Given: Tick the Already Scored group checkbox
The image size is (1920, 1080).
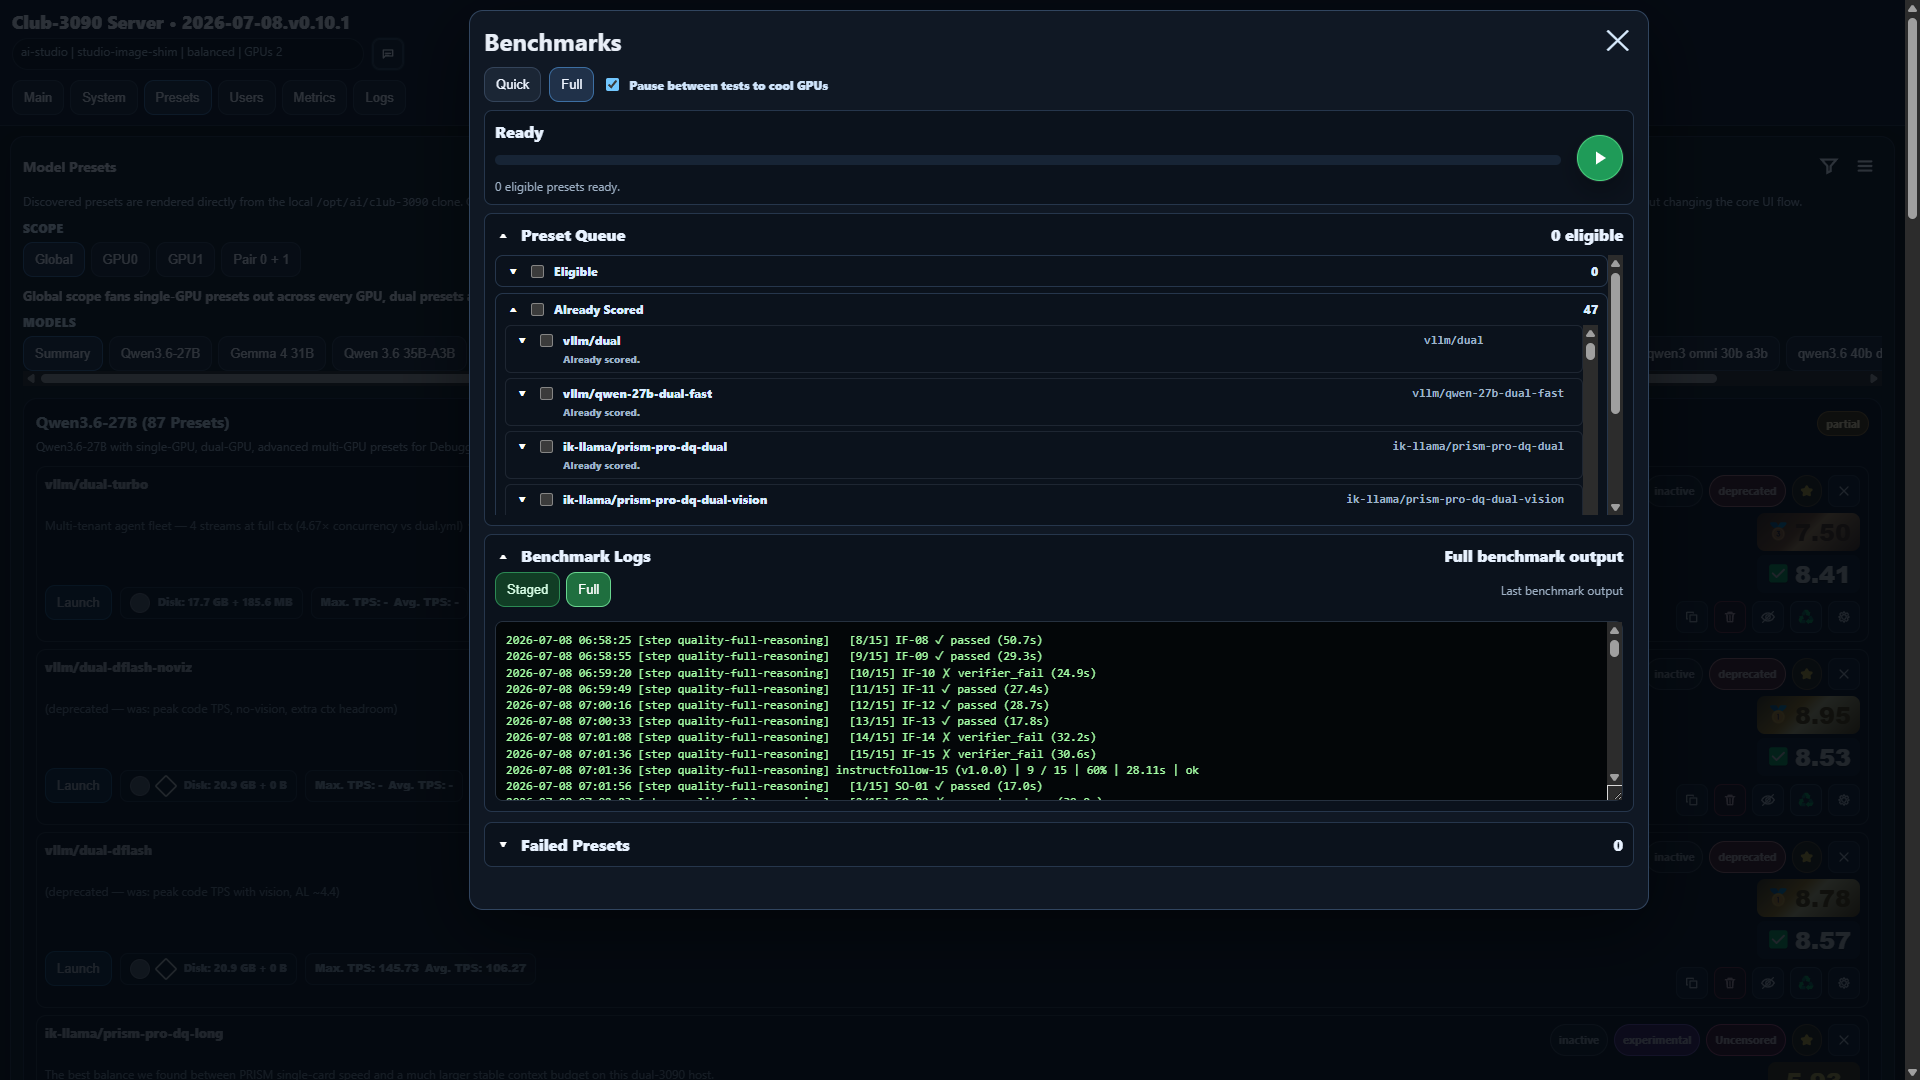Looking at the screenshot, I should [537, 310].
